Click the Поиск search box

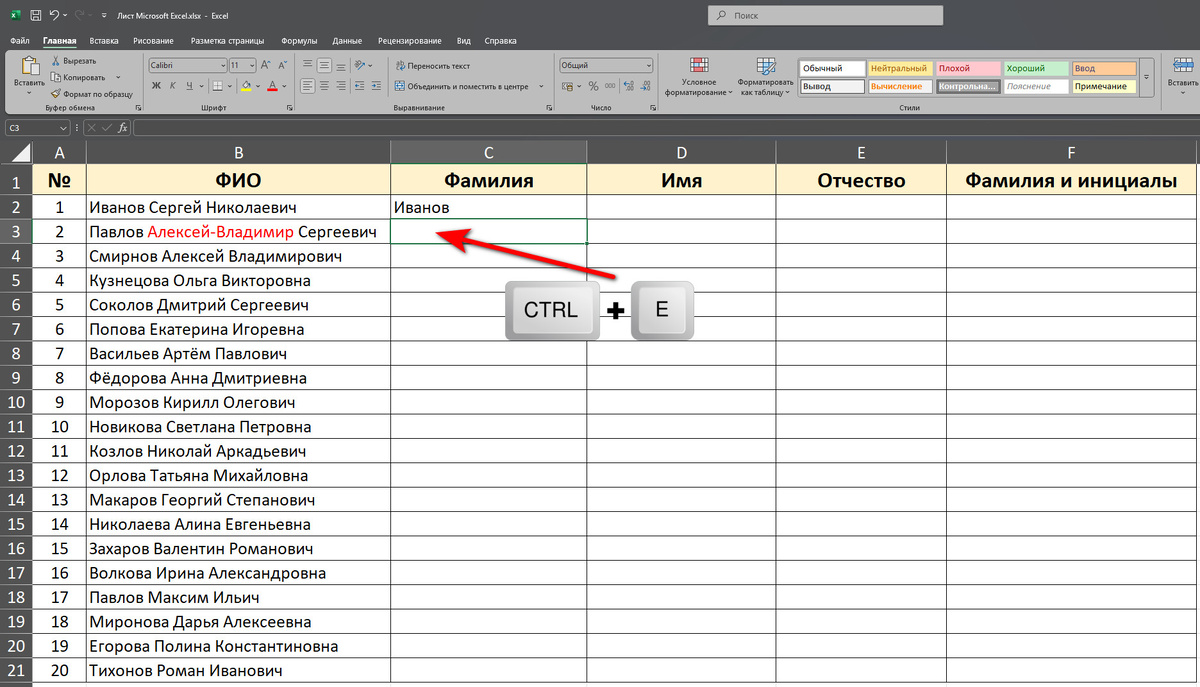click(x=825, y=16)
